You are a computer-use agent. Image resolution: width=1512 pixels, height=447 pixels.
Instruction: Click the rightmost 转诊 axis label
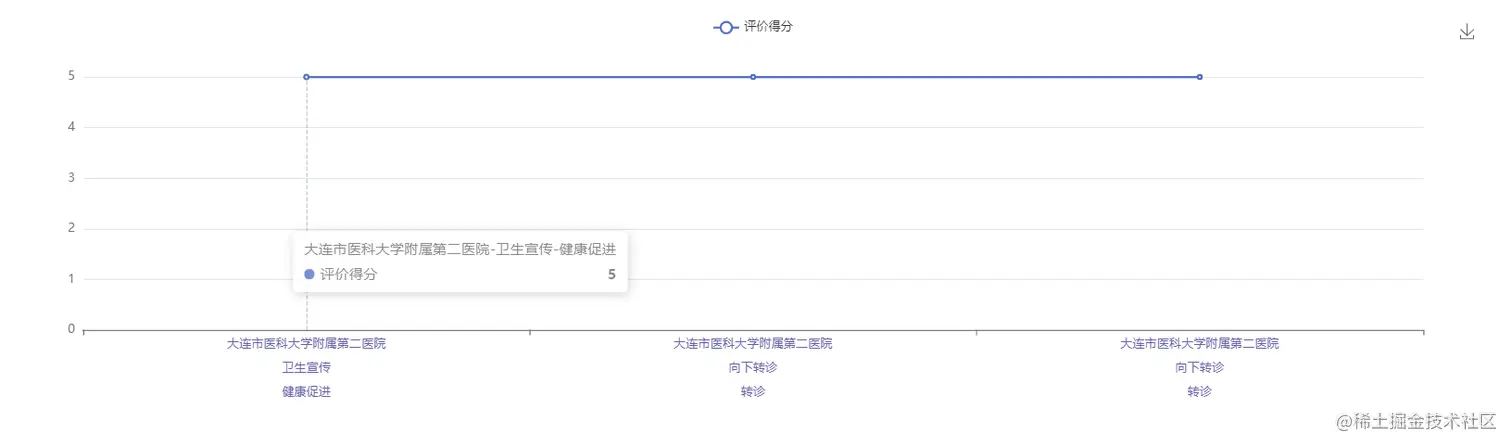click(x=1199, y=392)
